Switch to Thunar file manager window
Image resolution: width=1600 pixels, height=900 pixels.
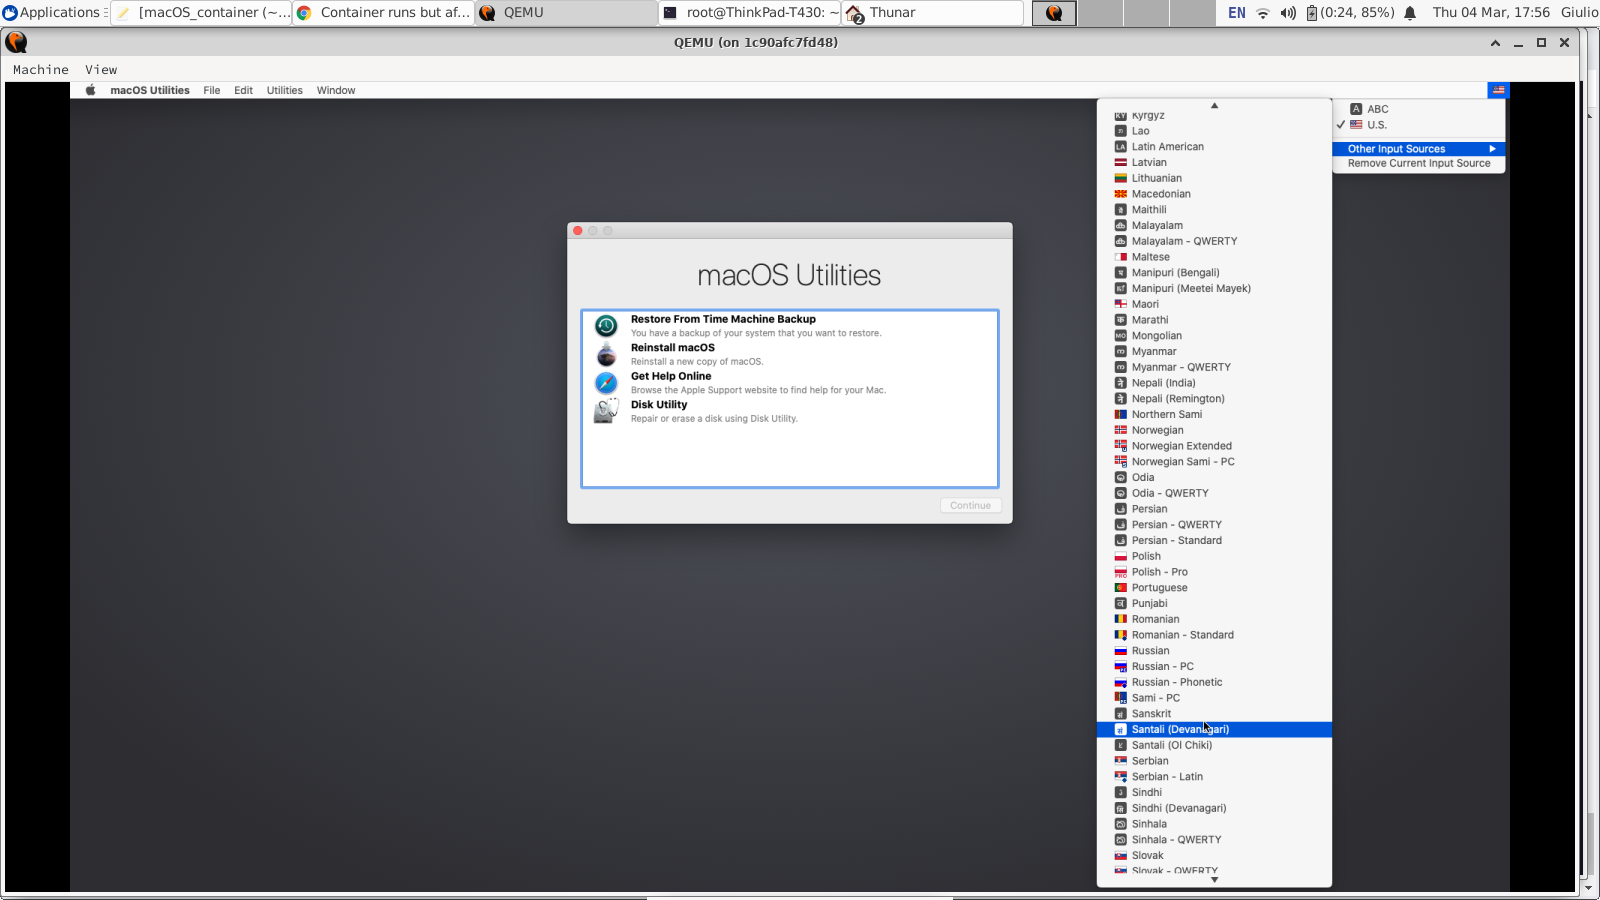point(932,13)
